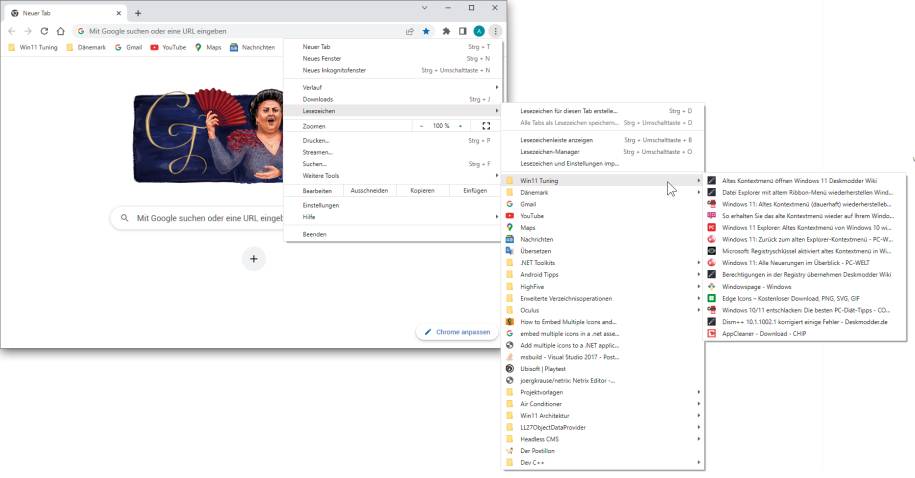Screen dimensions: 915x478
Task: Open Der Postillon bookmark
Action: point(603,451)
